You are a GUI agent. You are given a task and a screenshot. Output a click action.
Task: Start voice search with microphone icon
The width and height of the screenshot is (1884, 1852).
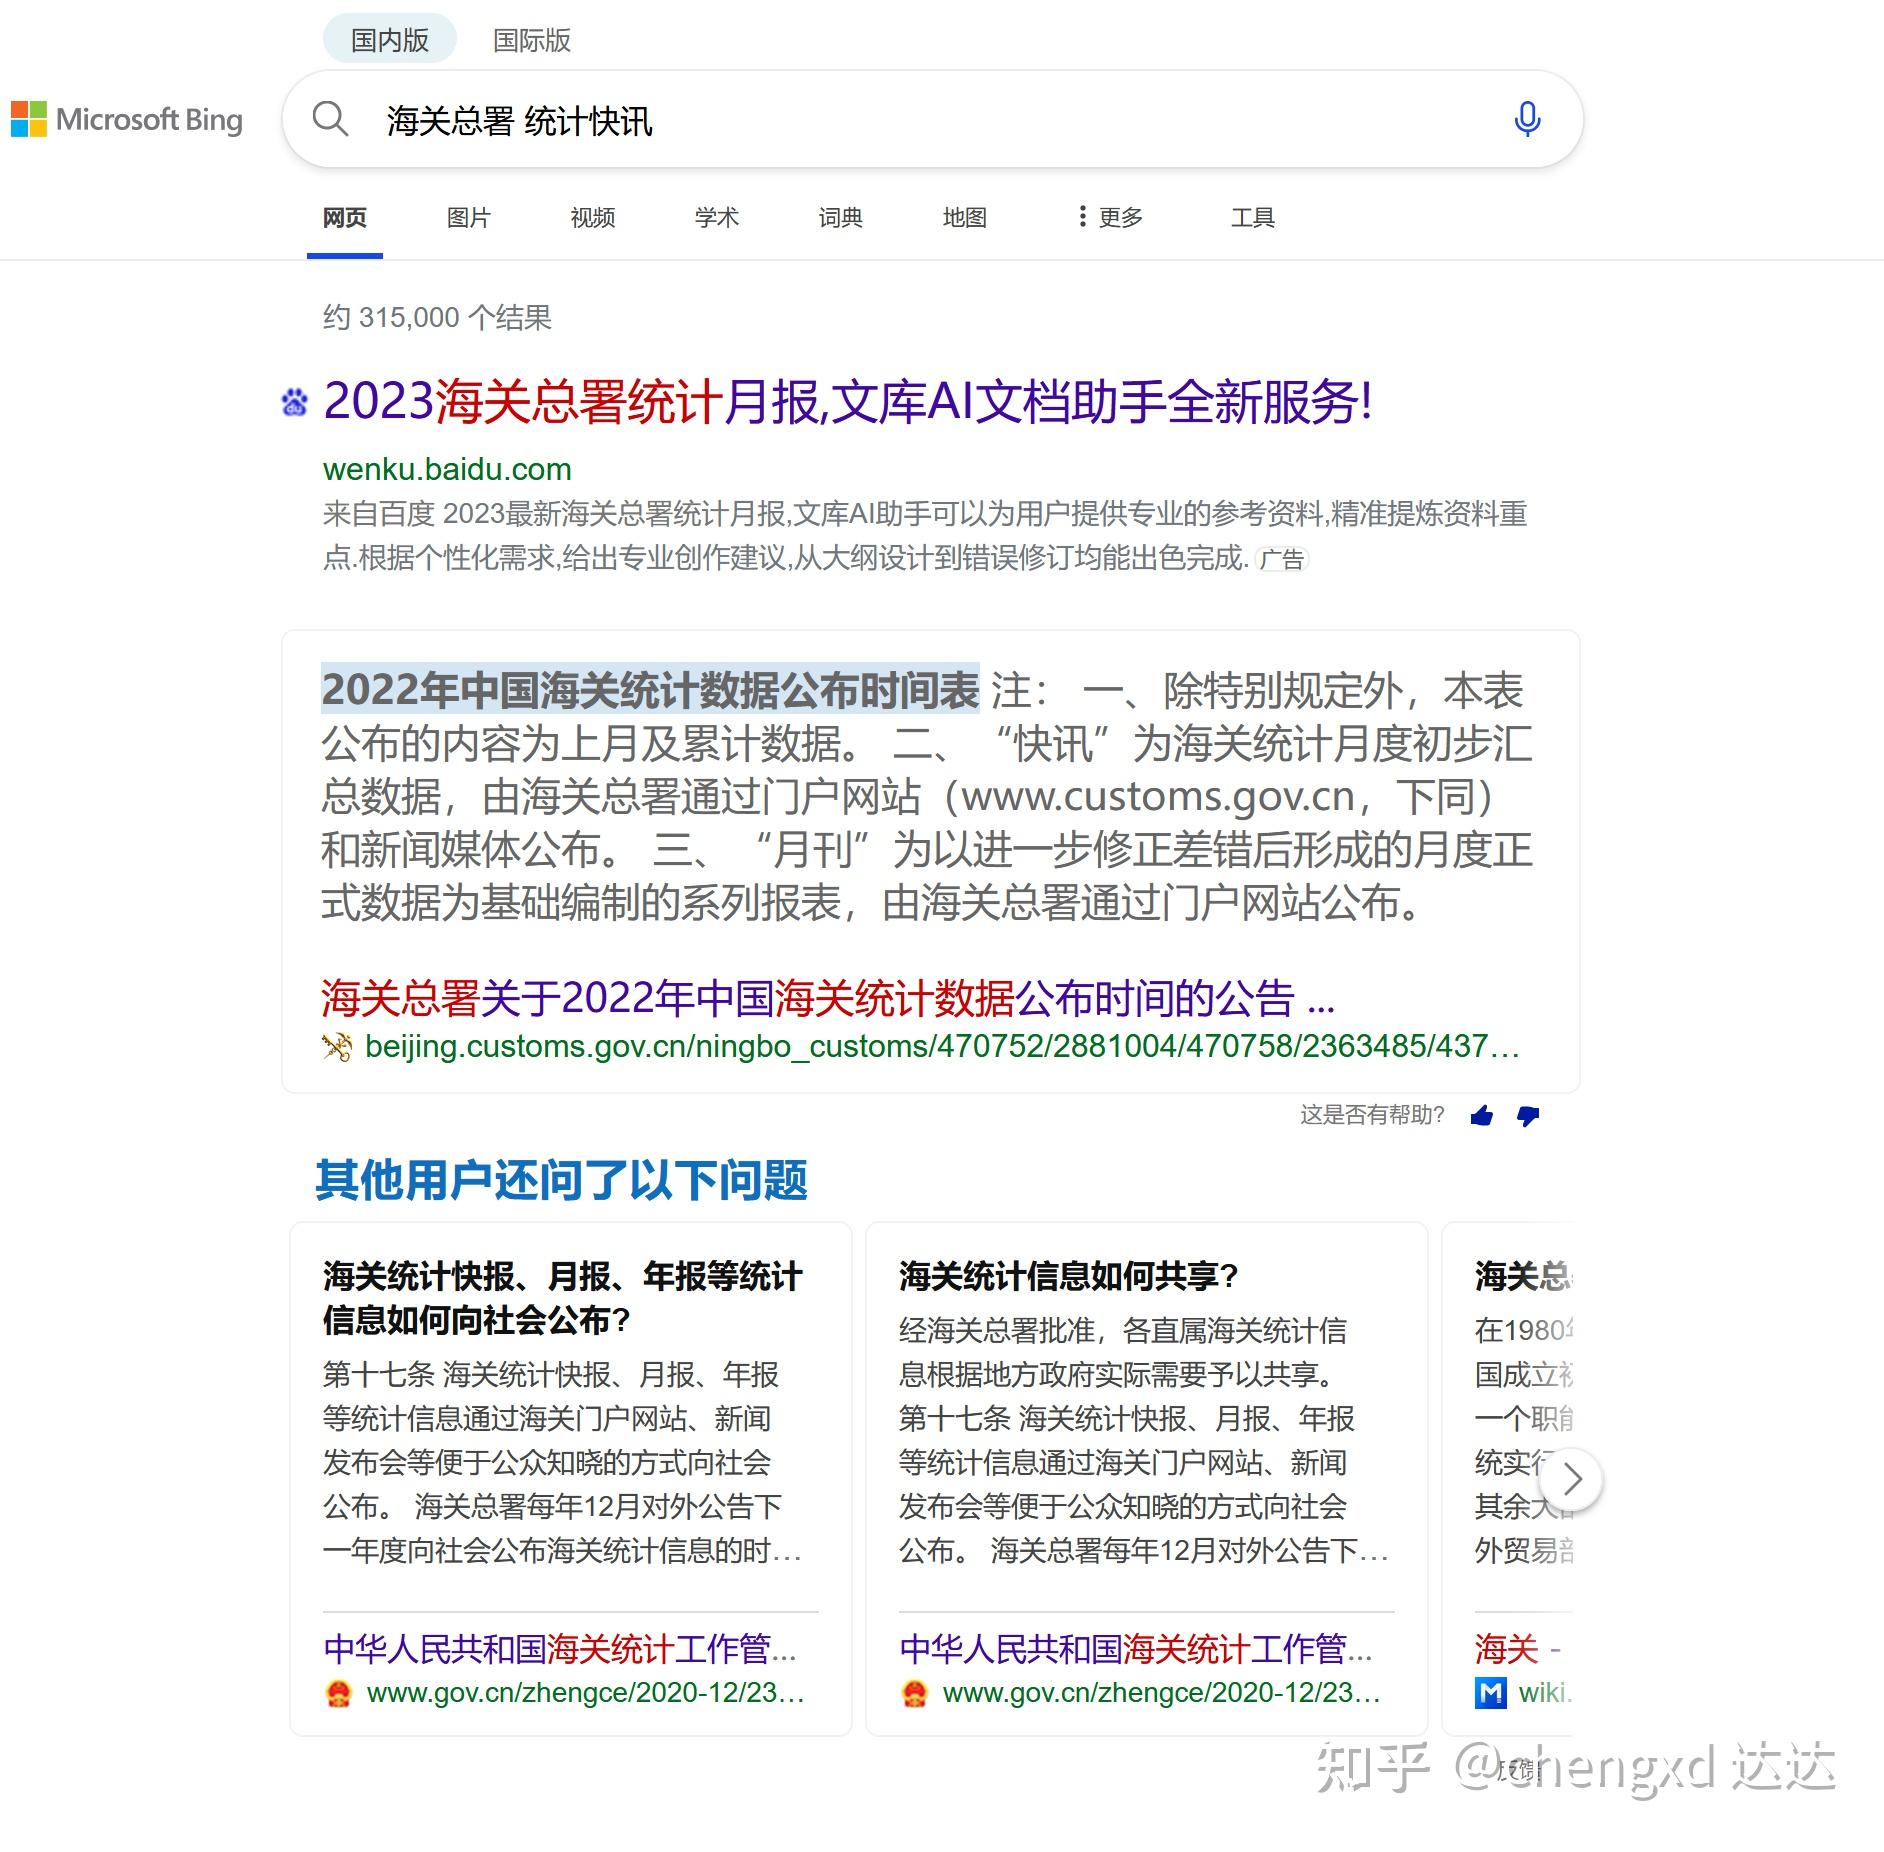(1526, 119)
